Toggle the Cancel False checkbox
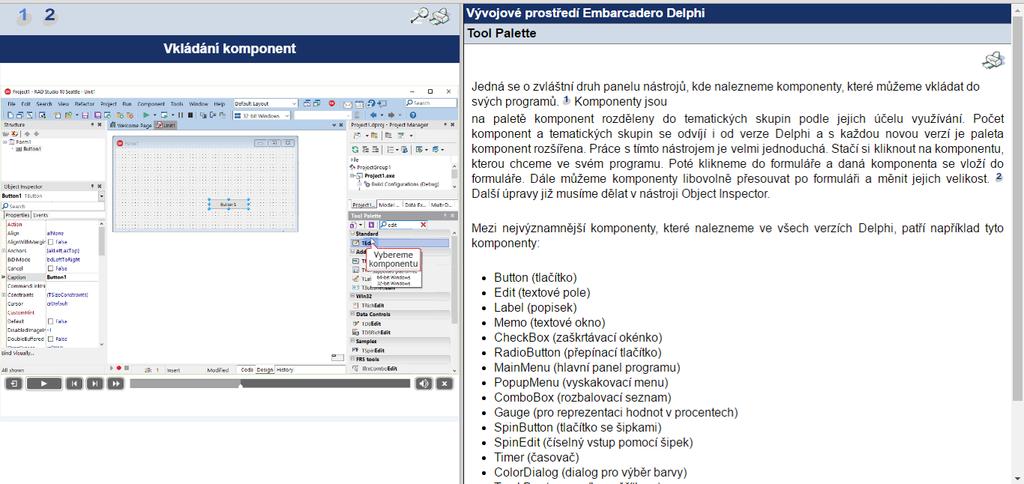The width and height of the screenshot is (1024, 484). pyautogui.click(x=51, y=268)
